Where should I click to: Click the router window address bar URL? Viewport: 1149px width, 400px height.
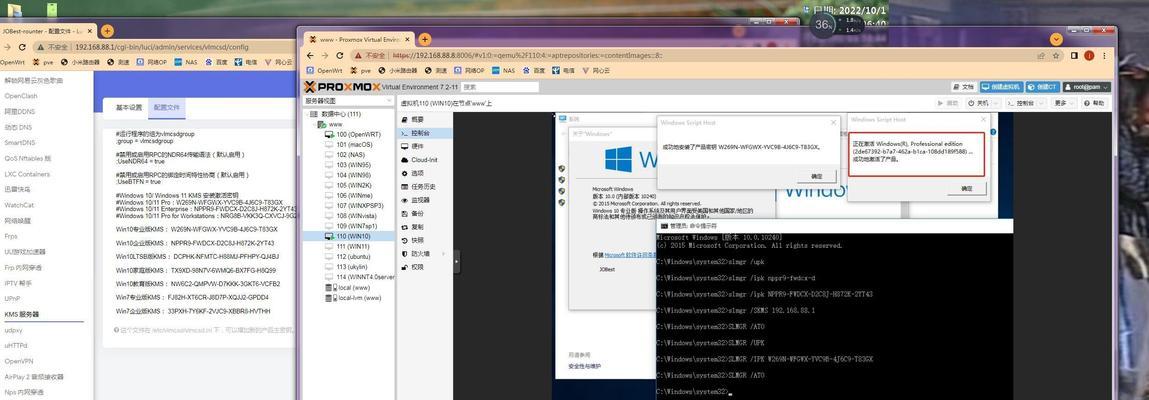[x=161, y=47]
